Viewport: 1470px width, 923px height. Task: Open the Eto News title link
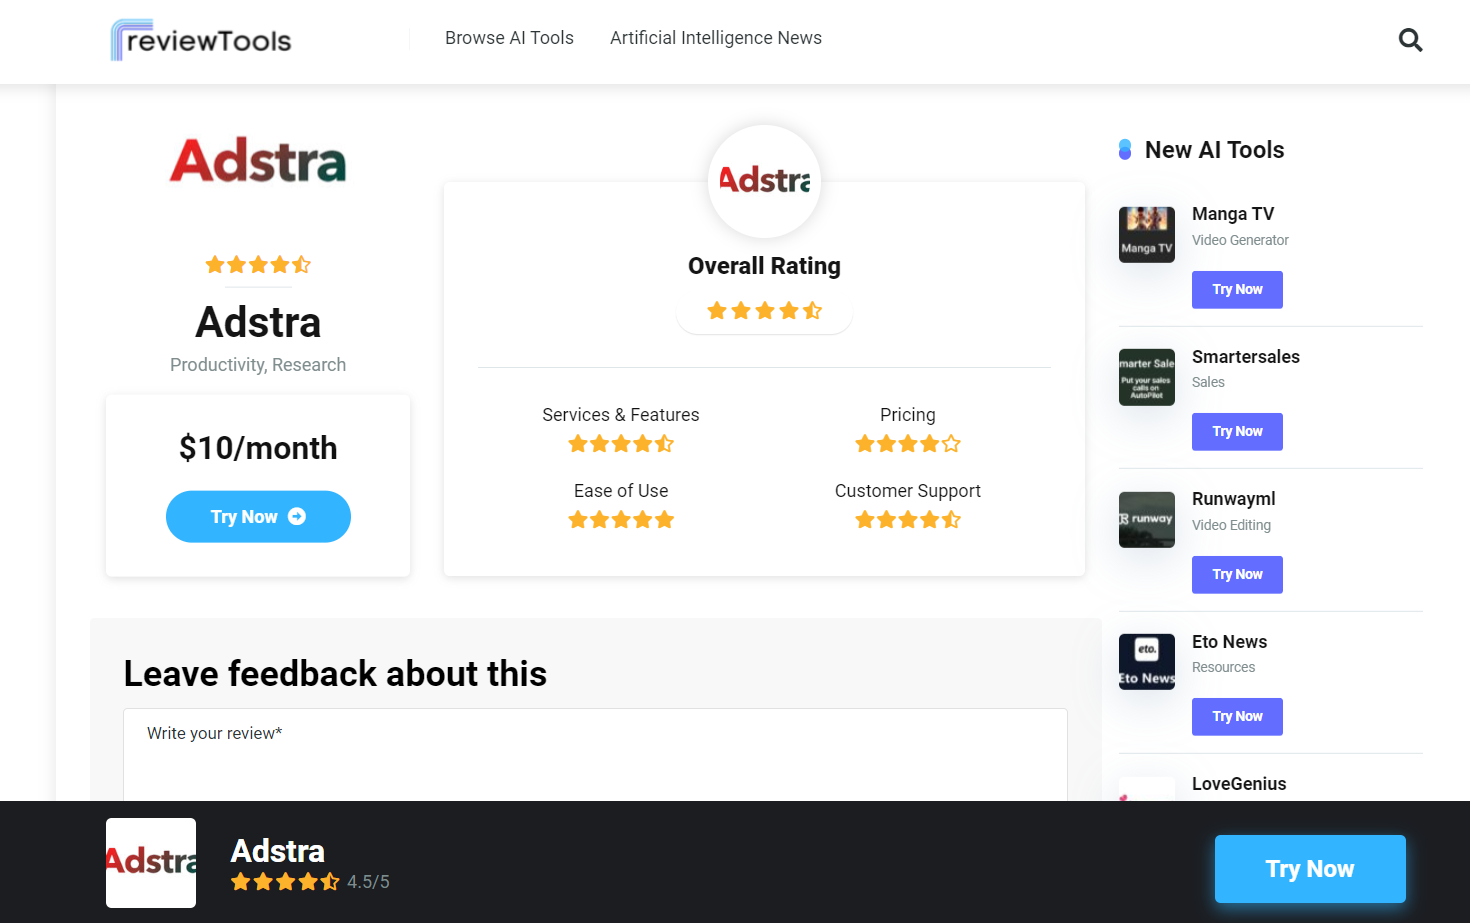1229,642
